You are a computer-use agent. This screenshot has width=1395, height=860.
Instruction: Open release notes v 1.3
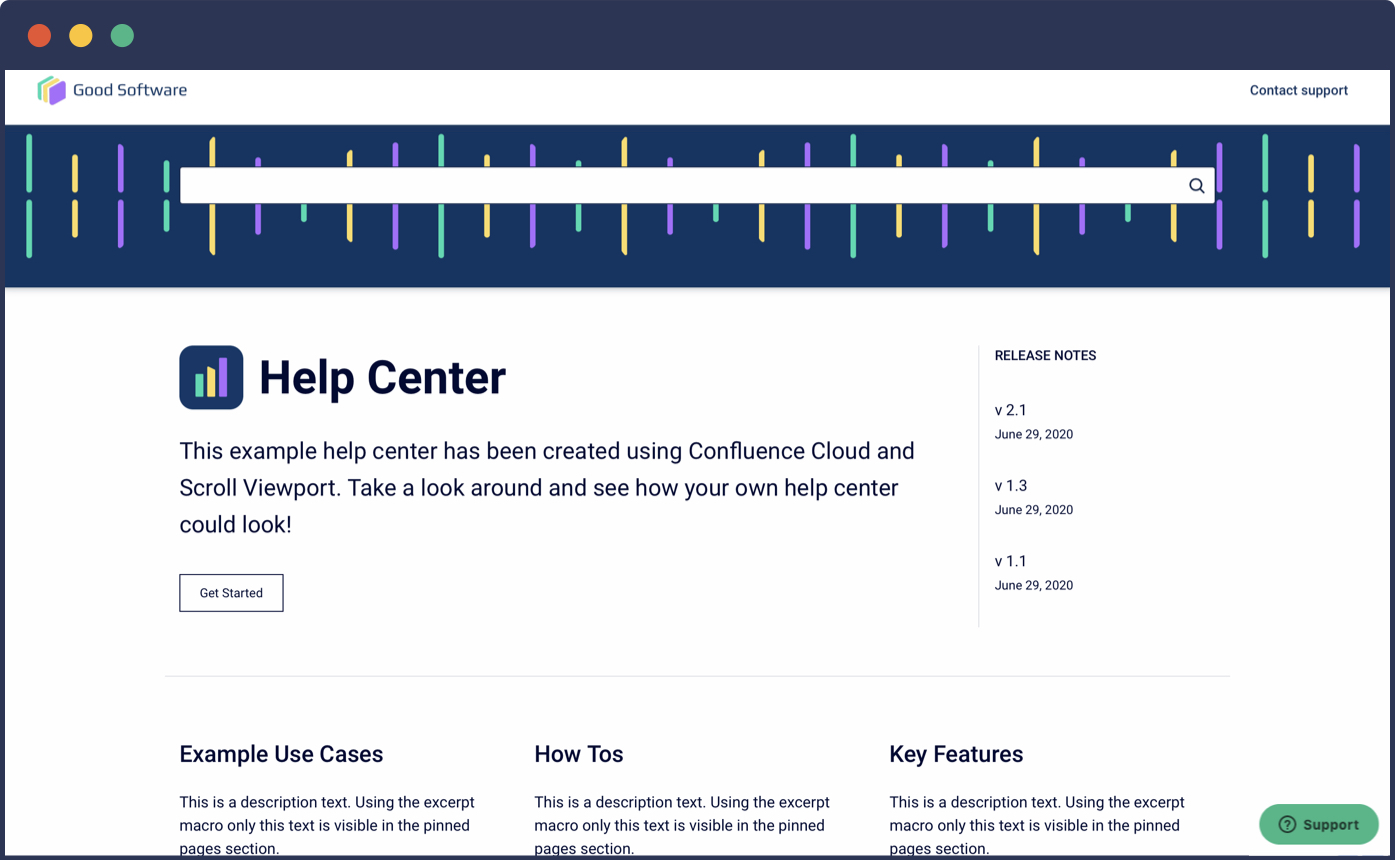tap(1011, 486)
